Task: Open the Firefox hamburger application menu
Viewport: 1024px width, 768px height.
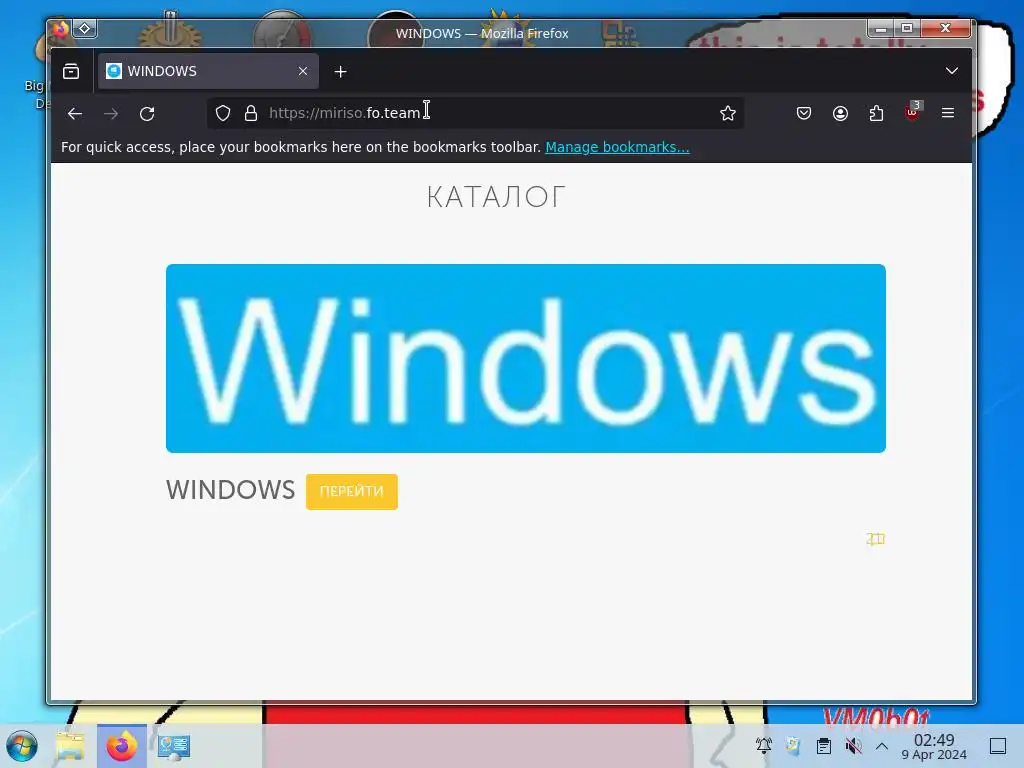Action: tap(948, 113)
